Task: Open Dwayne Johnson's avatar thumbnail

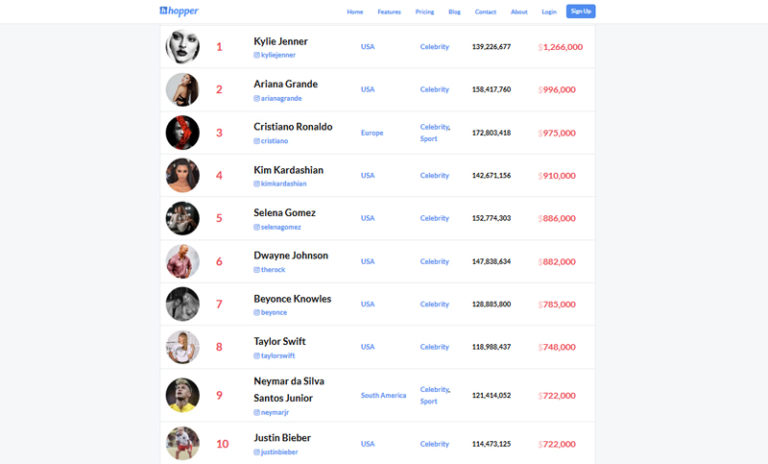Action: [x=182, y=261]
